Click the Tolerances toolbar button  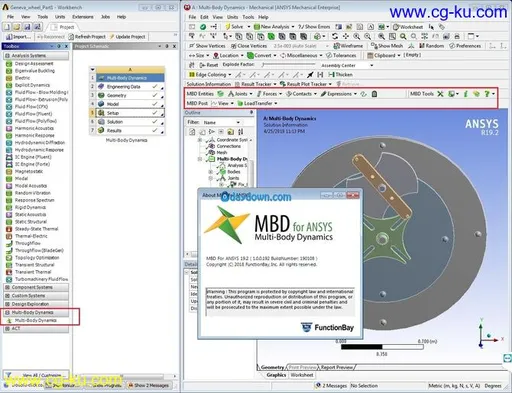(x=341, y=55)
